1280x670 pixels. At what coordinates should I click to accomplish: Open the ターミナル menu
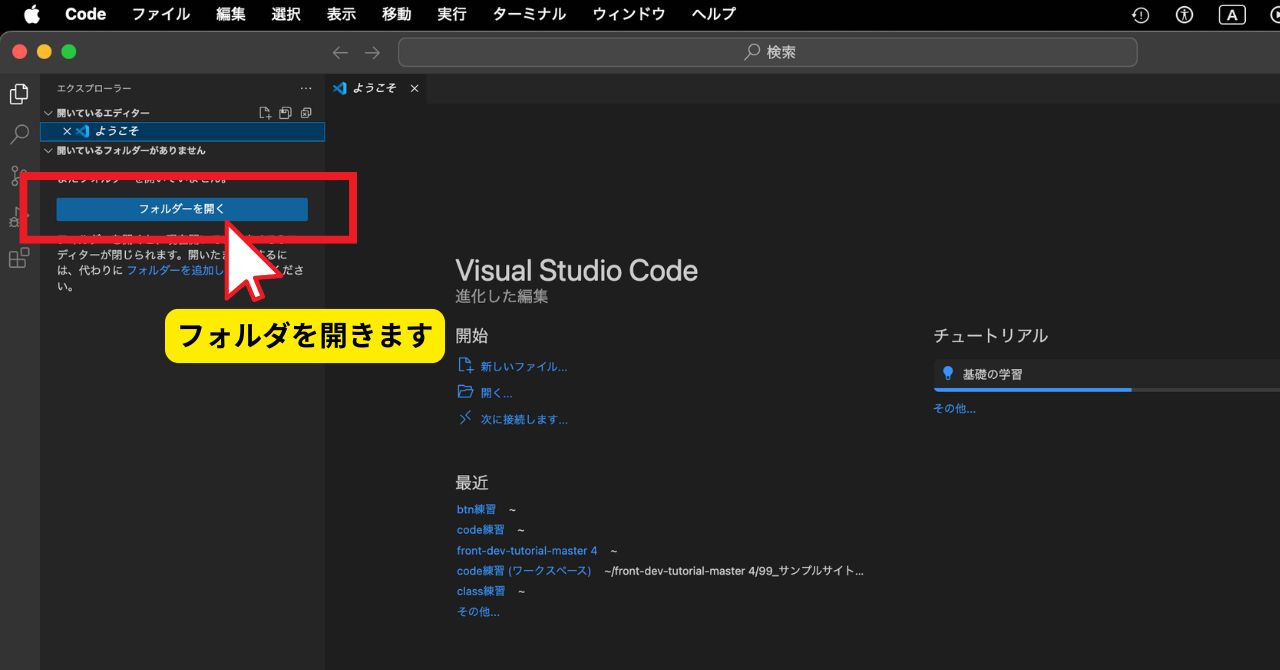click(529, 14)
